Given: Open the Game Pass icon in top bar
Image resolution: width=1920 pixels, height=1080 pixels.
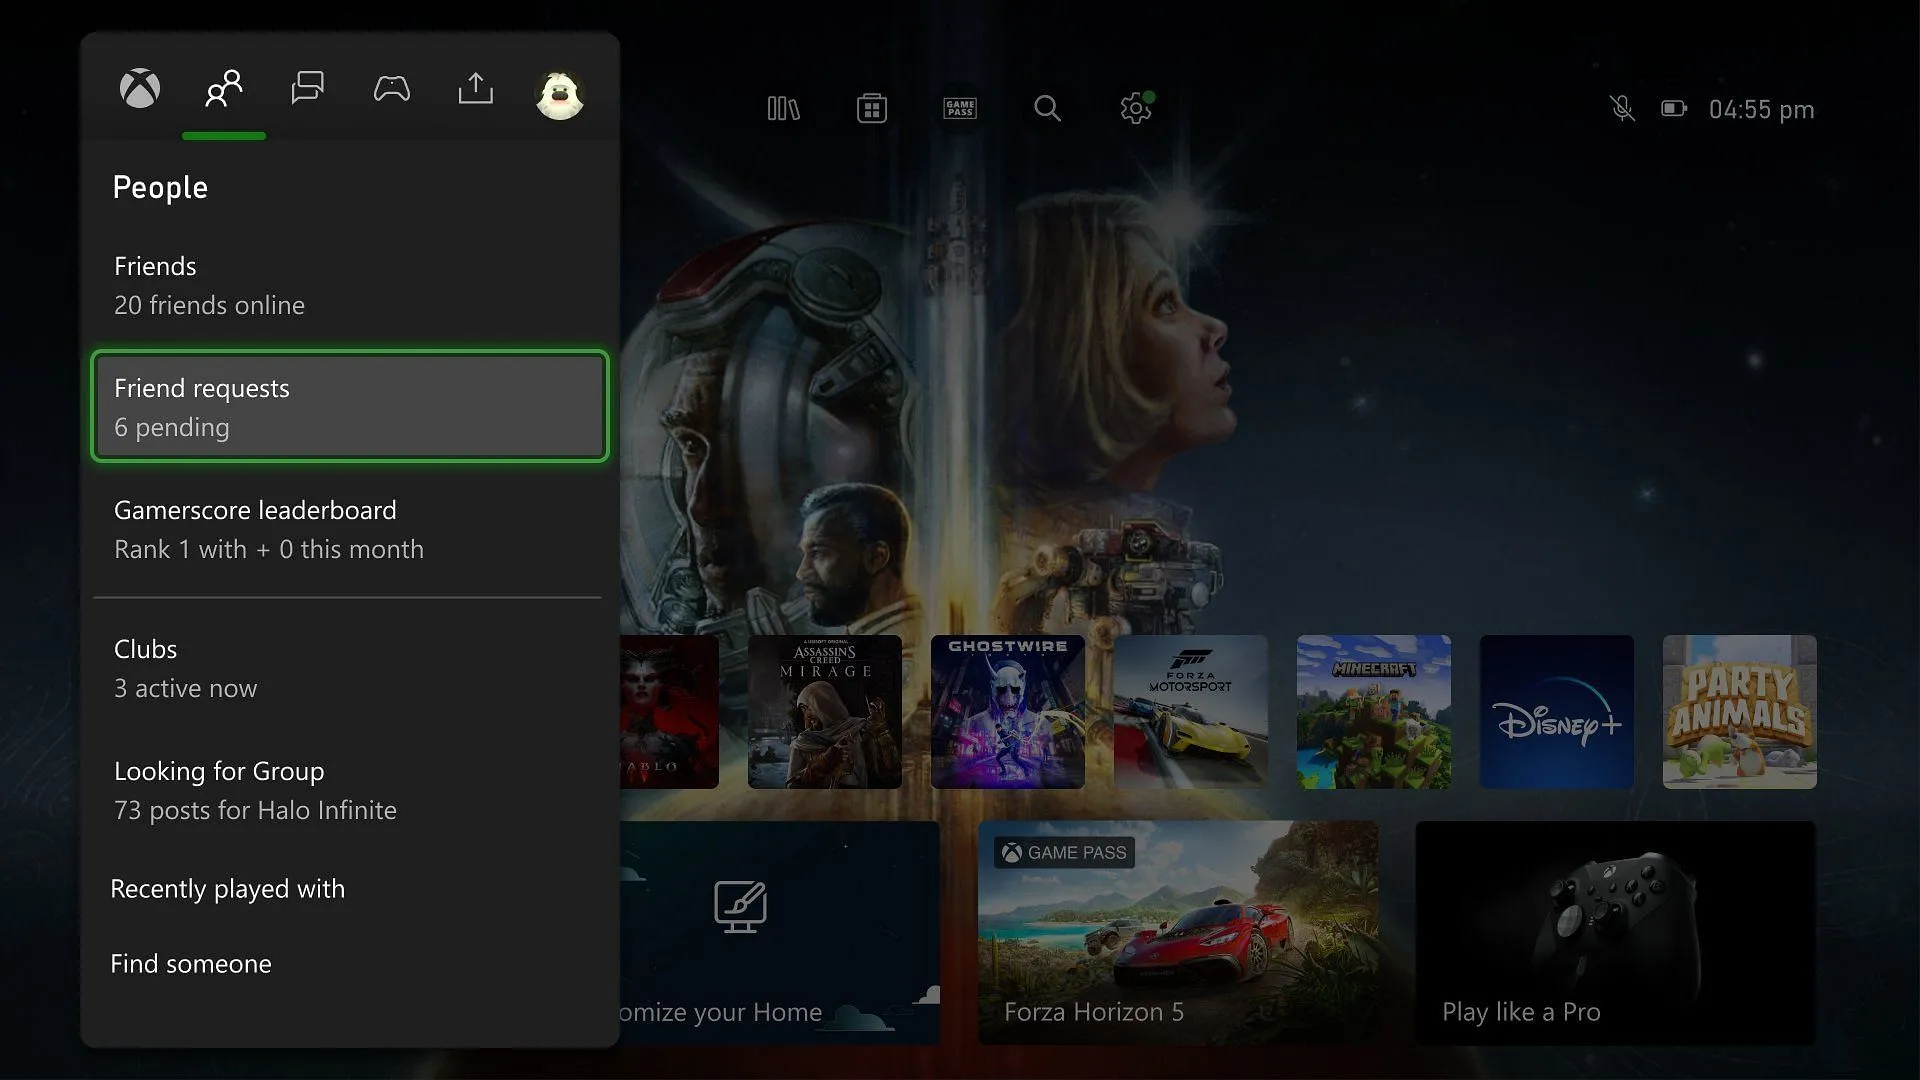Looking at the screenshot, I should [960, 108].
